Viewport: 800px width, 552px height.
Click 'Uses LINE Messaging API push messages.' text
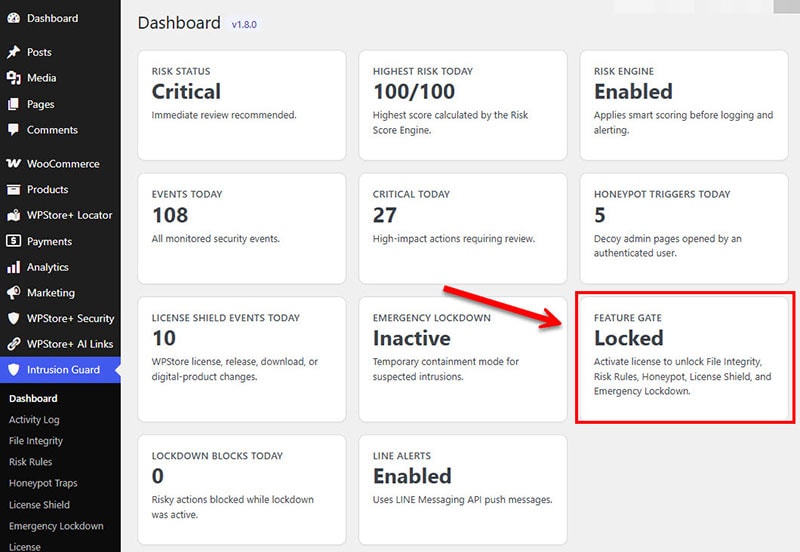pyautogui.click(x=462, y=500)
